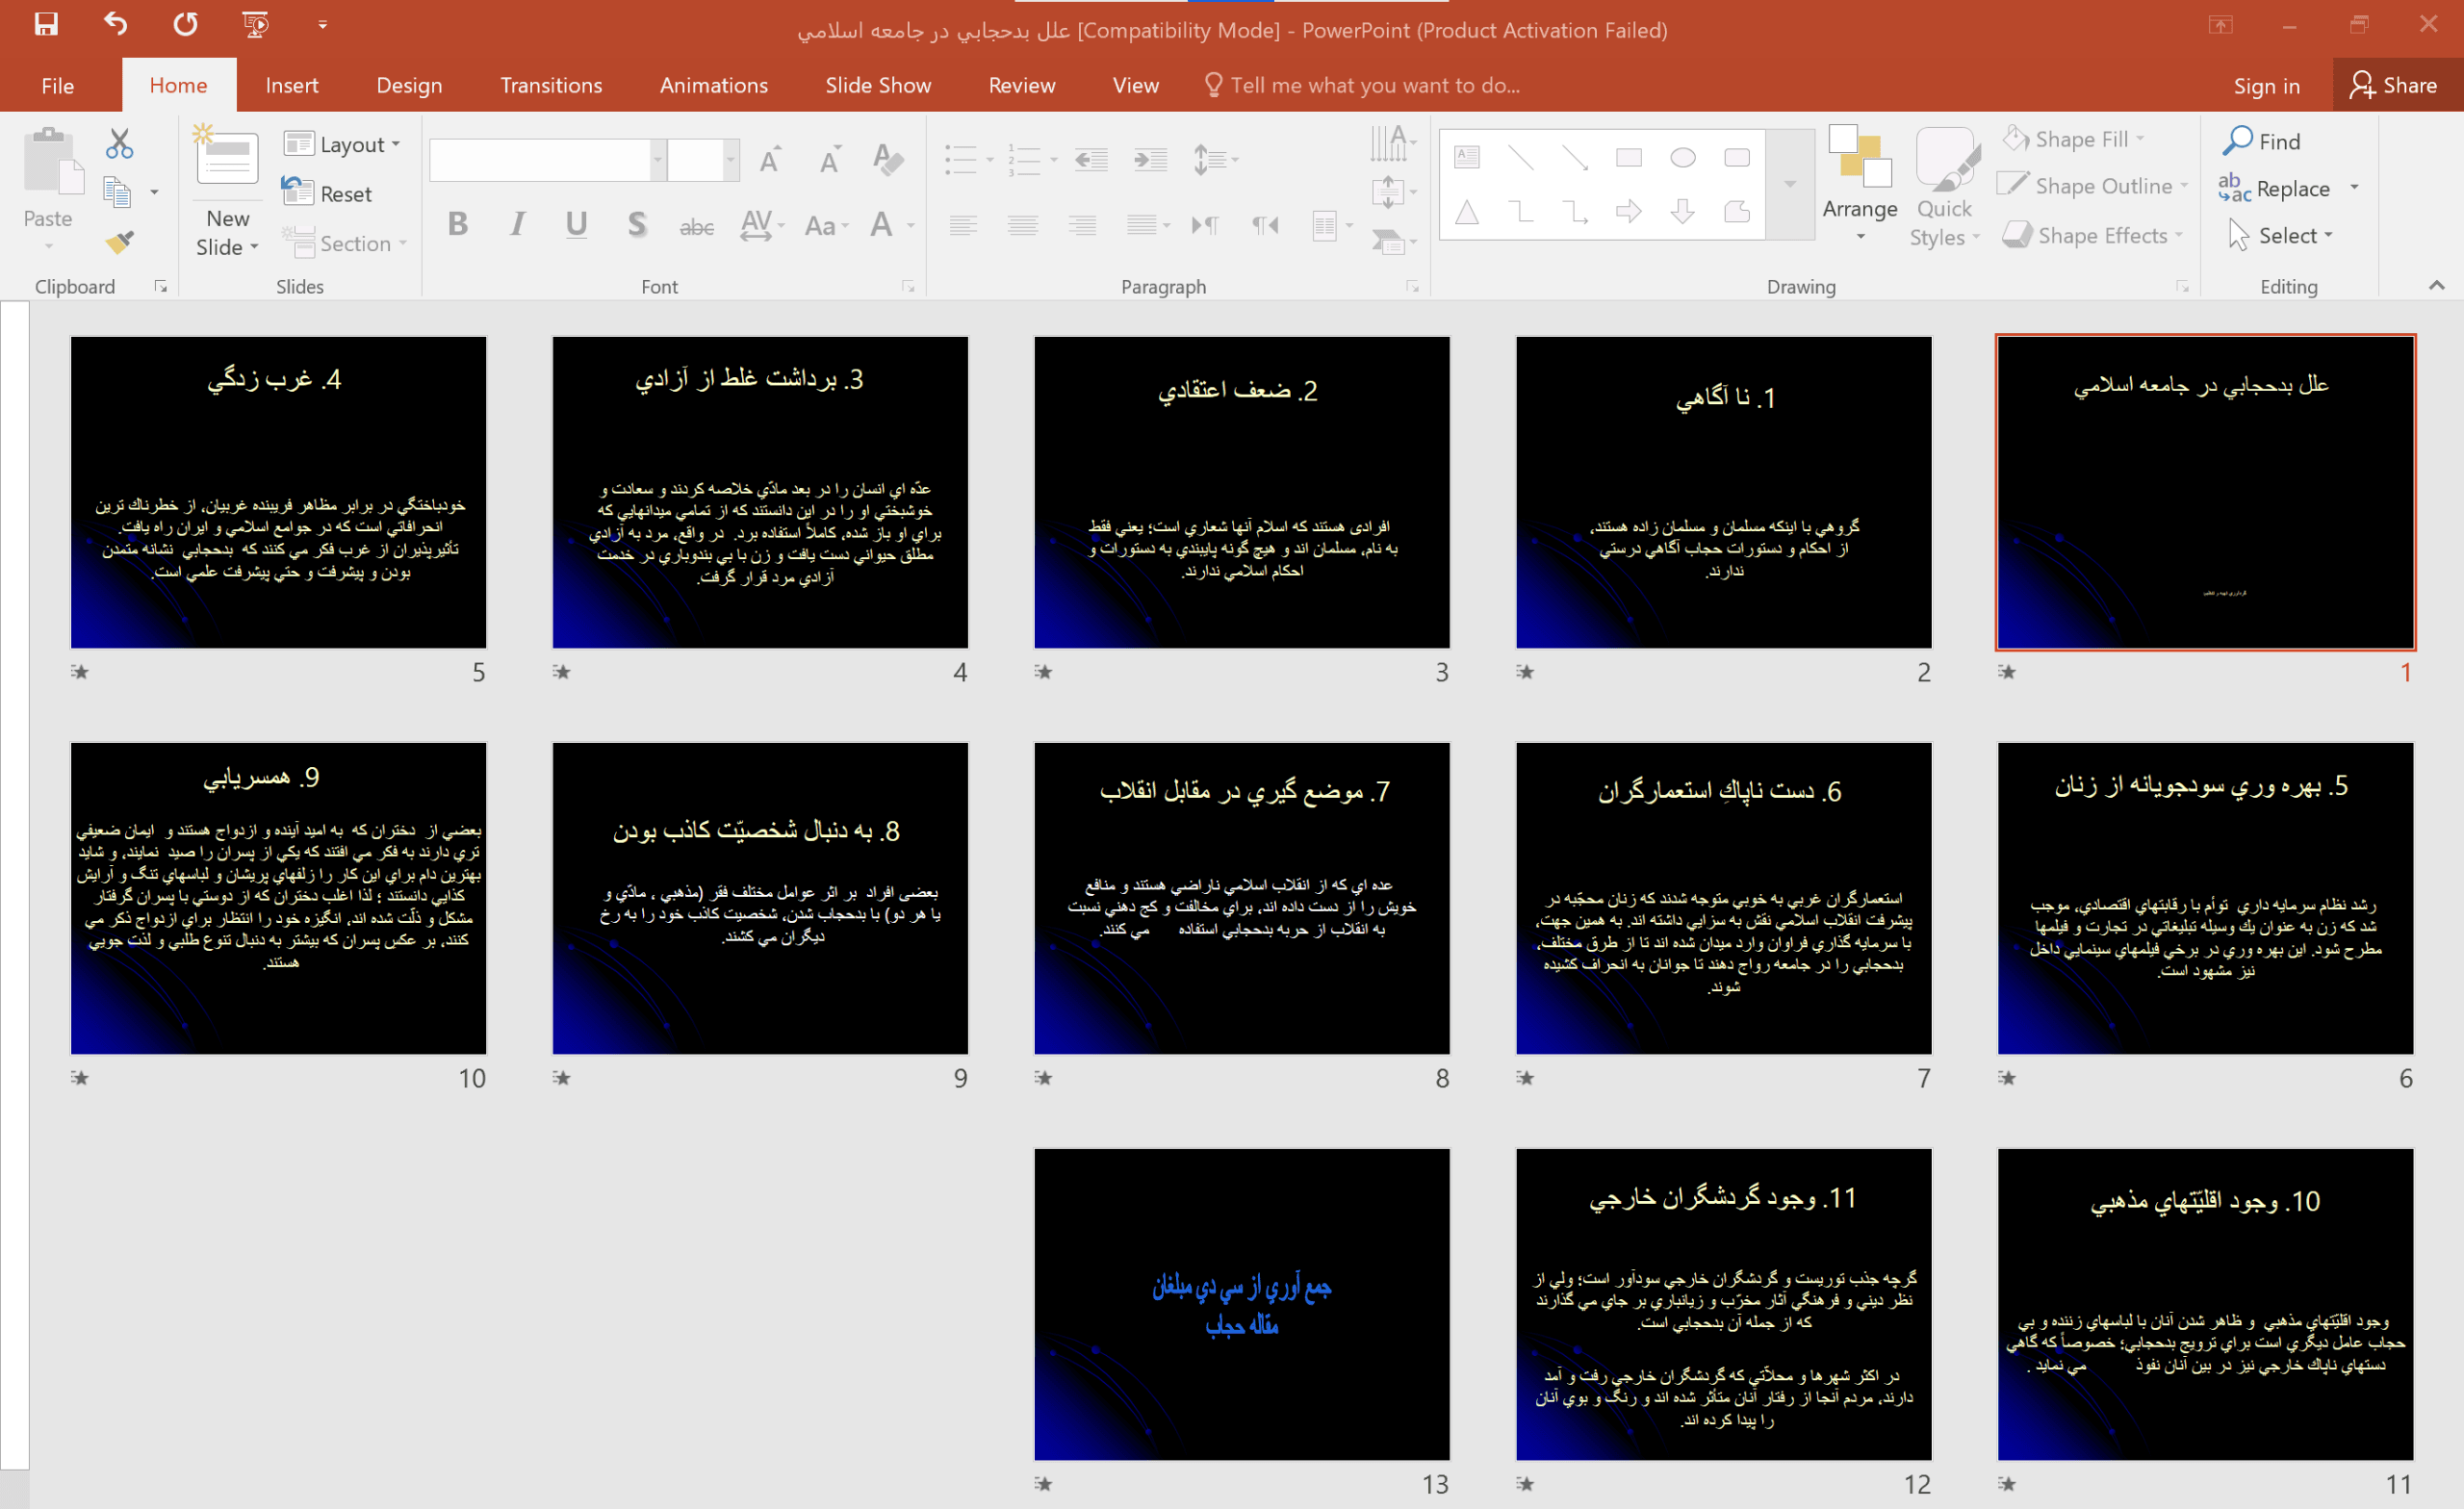
Task: Open the View tab
Action: (1136, 86)
